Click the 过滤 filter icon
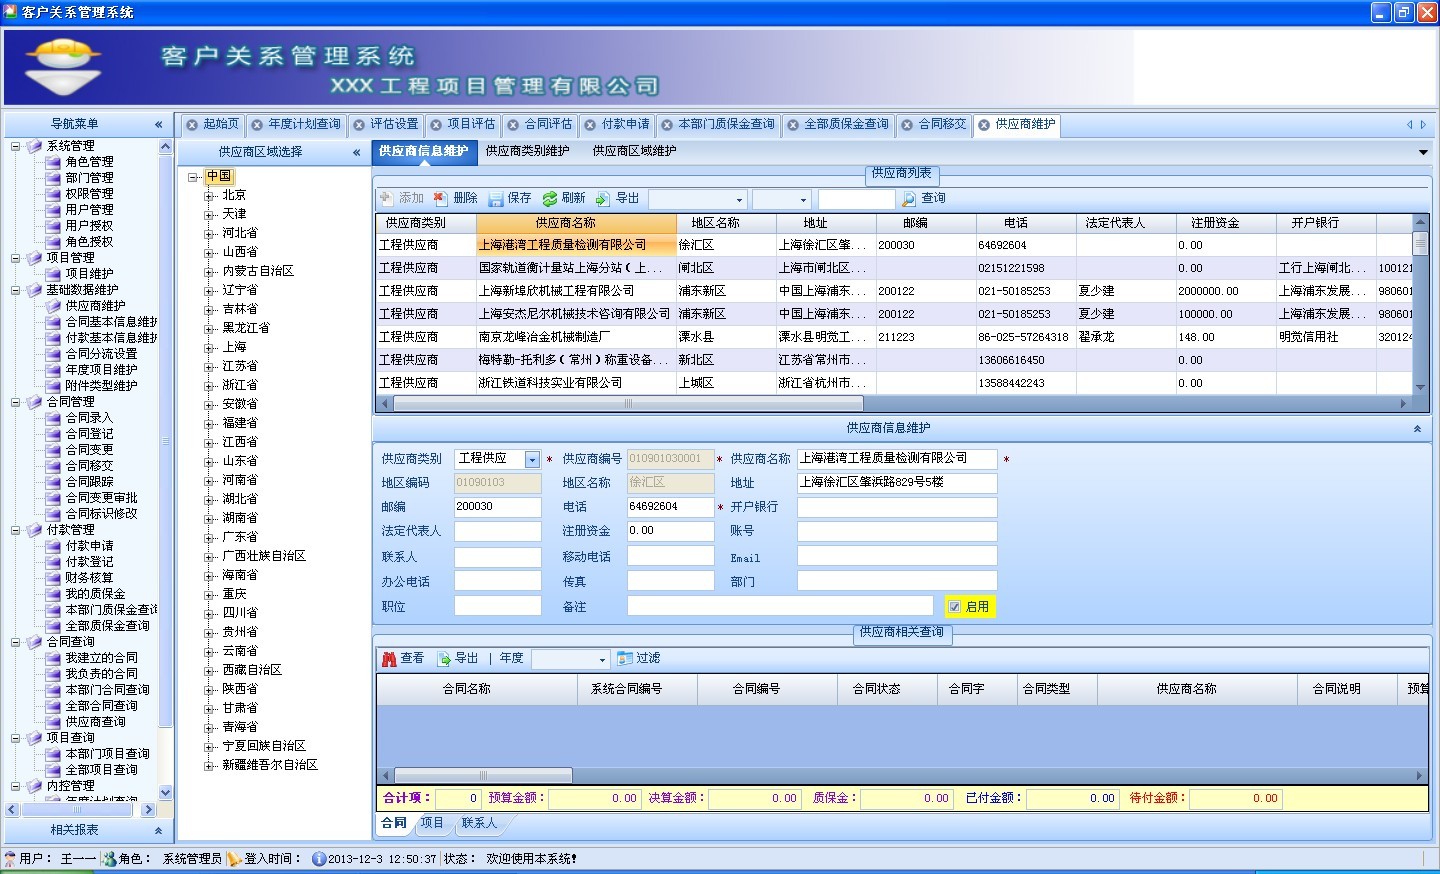This screenshot has width=1440, height=874. 625,659
